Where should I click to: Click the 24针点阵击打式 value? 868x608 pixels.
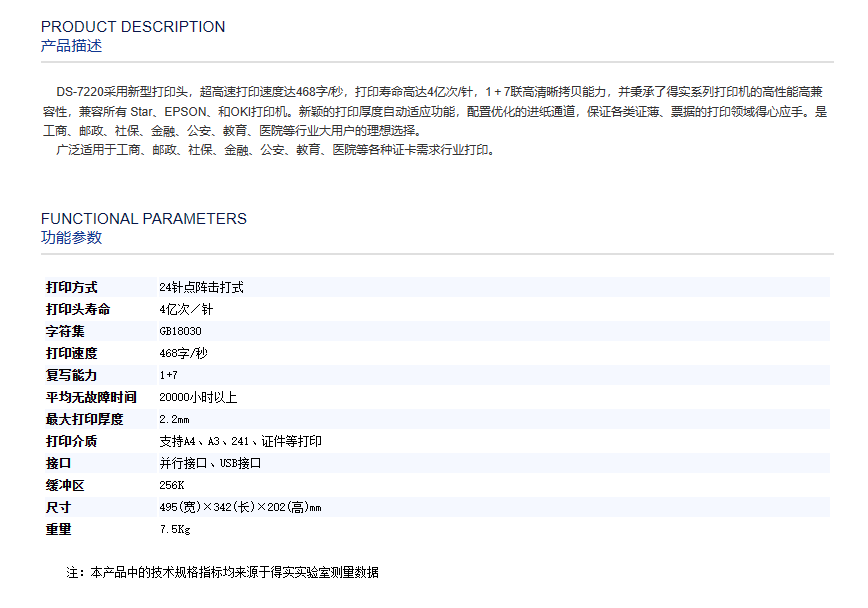pos(201,287)
